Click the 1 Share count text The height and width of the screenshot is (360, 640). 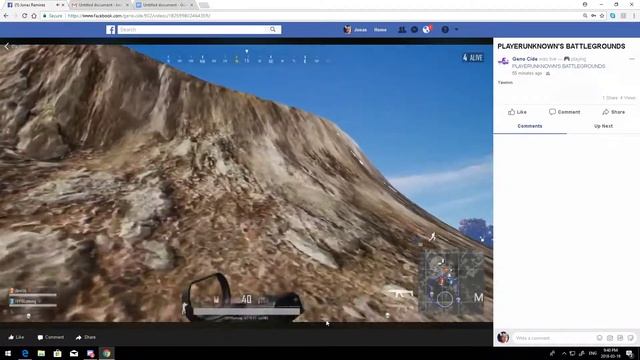(610, 98)
